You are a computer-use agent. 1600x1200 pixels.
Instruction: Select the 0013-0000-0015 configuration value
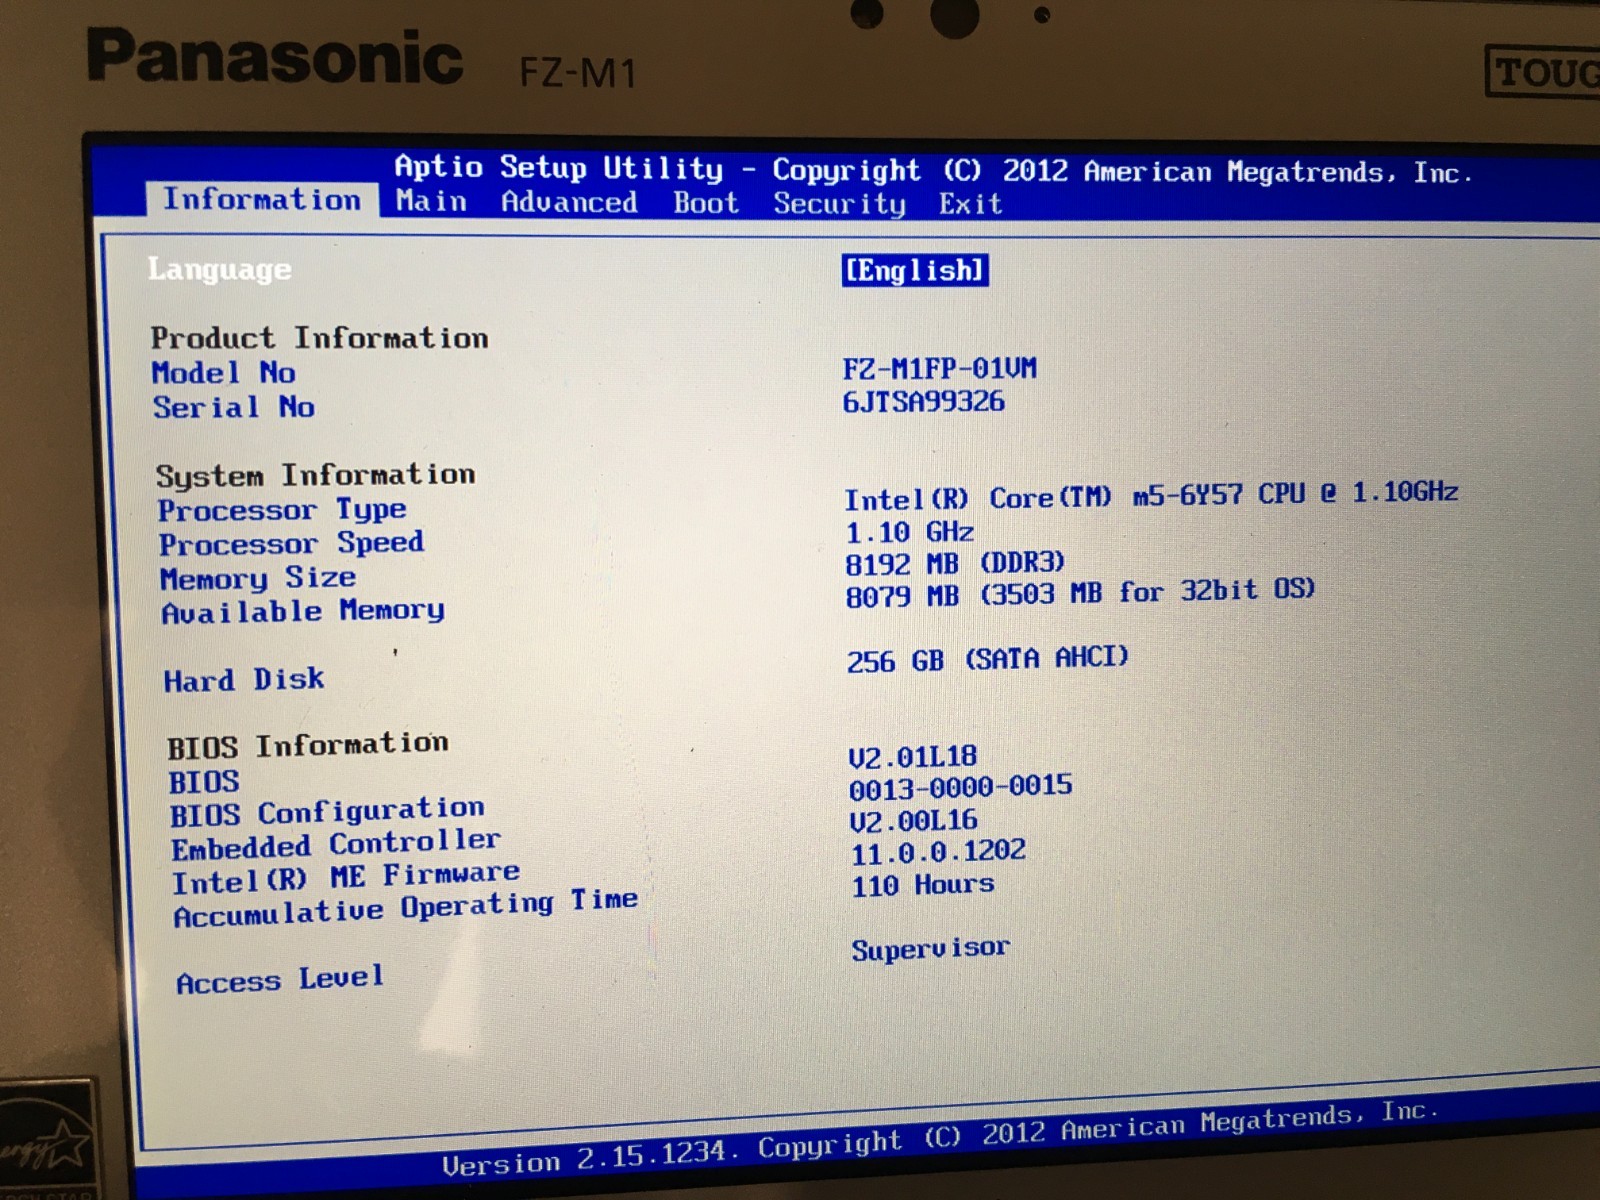point(961,788)
